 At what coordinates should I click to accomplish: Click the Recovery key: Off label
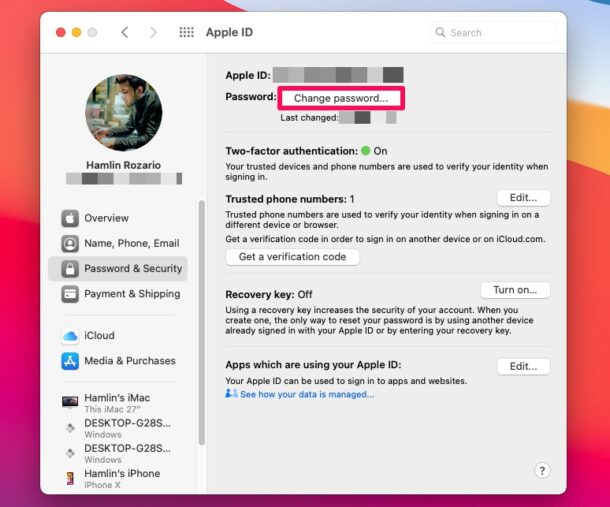tap(269, 295)
